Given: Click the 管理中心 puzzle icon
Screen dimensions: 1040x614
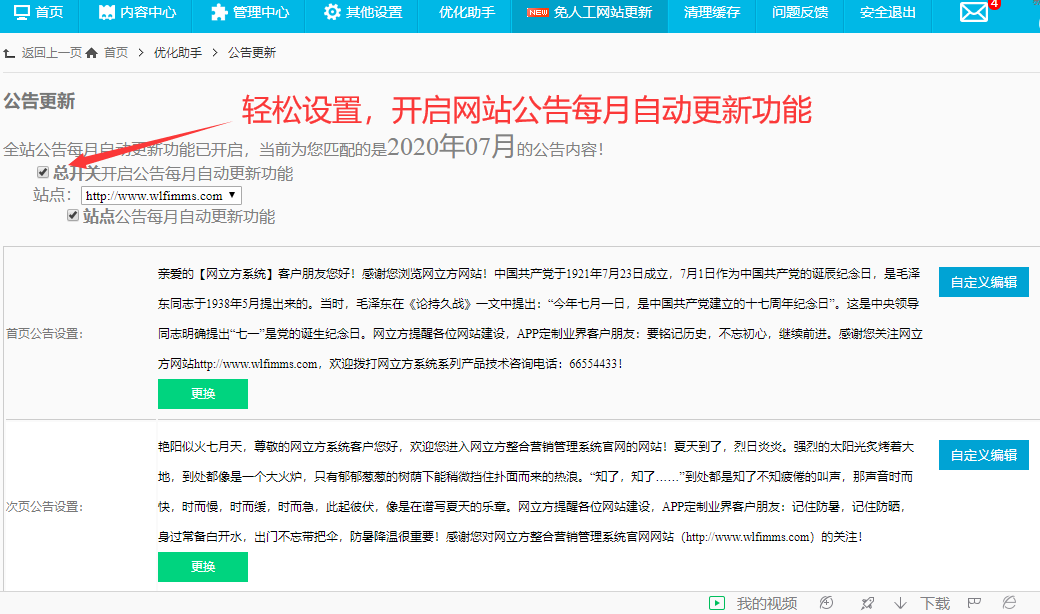Looking at the screenshot, I should pos(219,12).
